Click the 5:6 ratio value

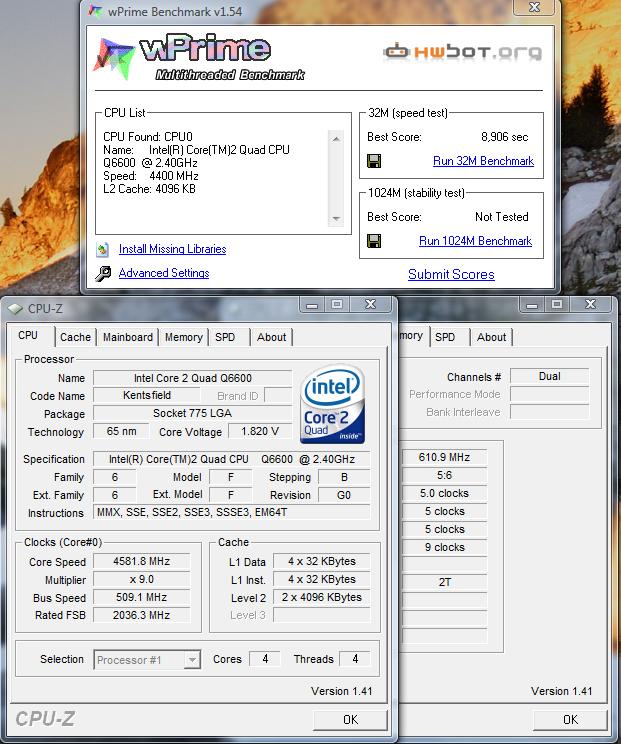(444, 475)
